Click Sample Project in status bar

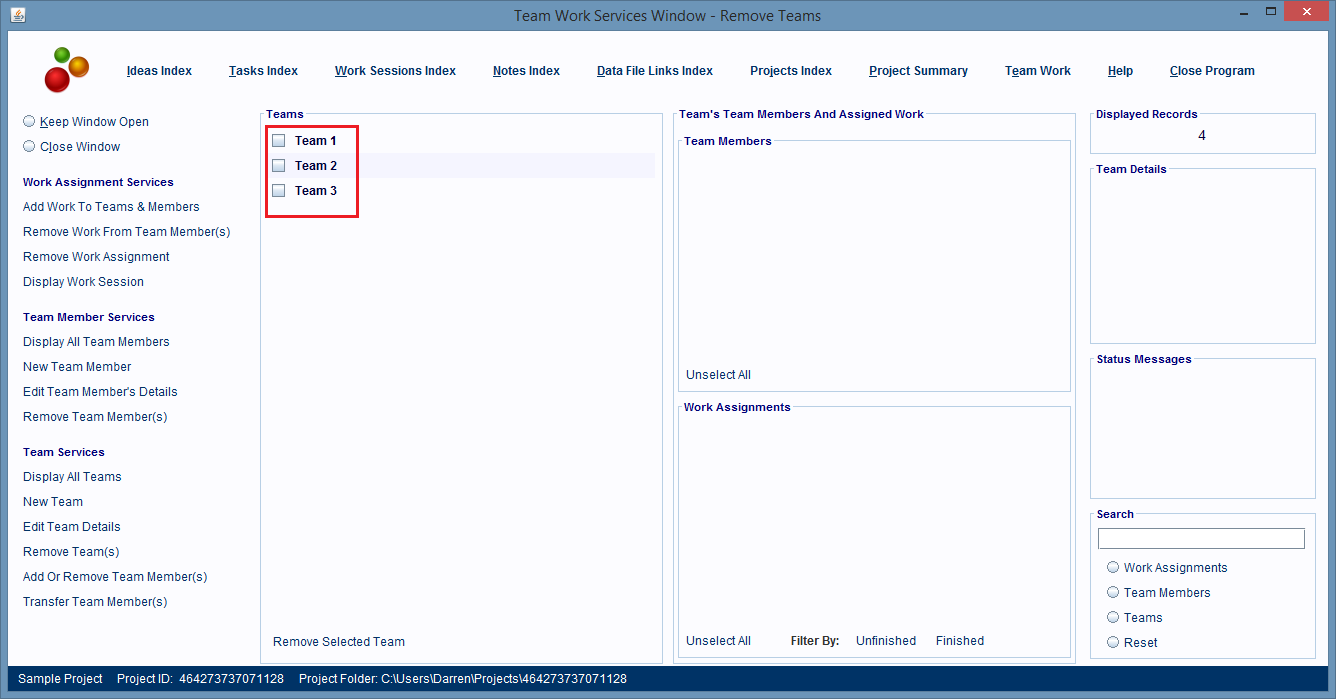point(60,679)
